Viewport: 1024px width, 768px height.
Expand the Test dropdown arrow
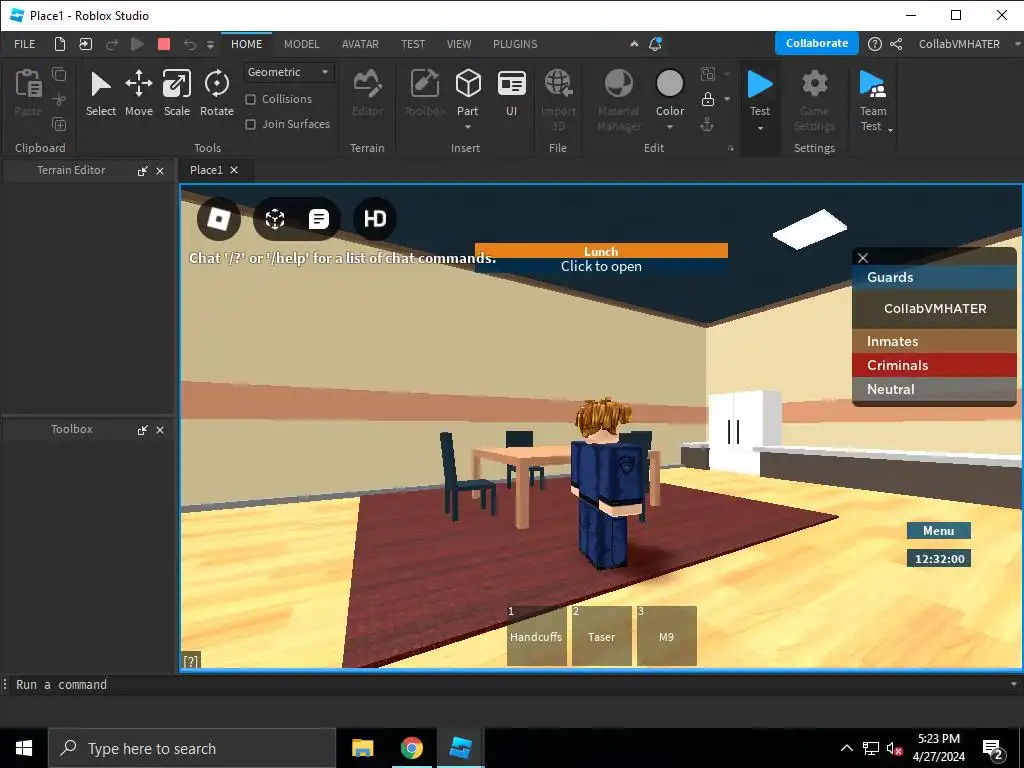tap(760, 128)
